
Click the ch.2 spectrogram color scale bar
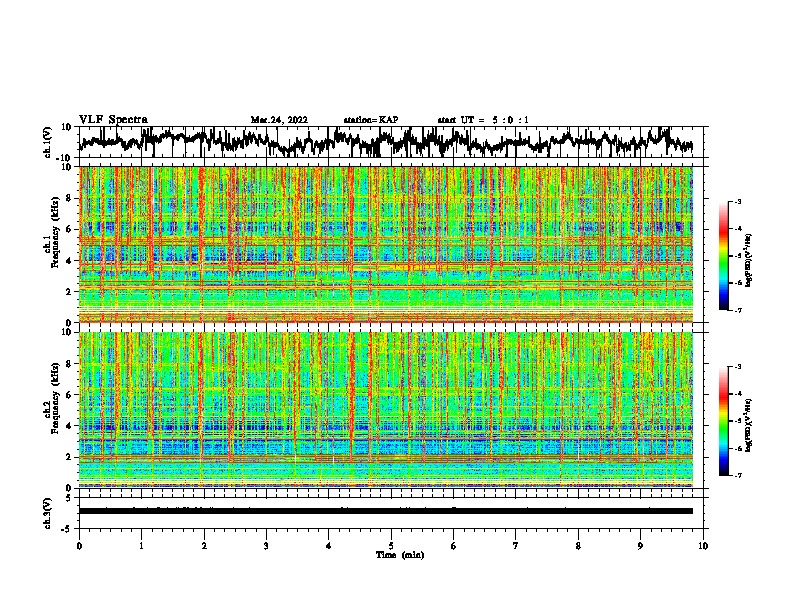pyautogui.click(x=724, y=421)
